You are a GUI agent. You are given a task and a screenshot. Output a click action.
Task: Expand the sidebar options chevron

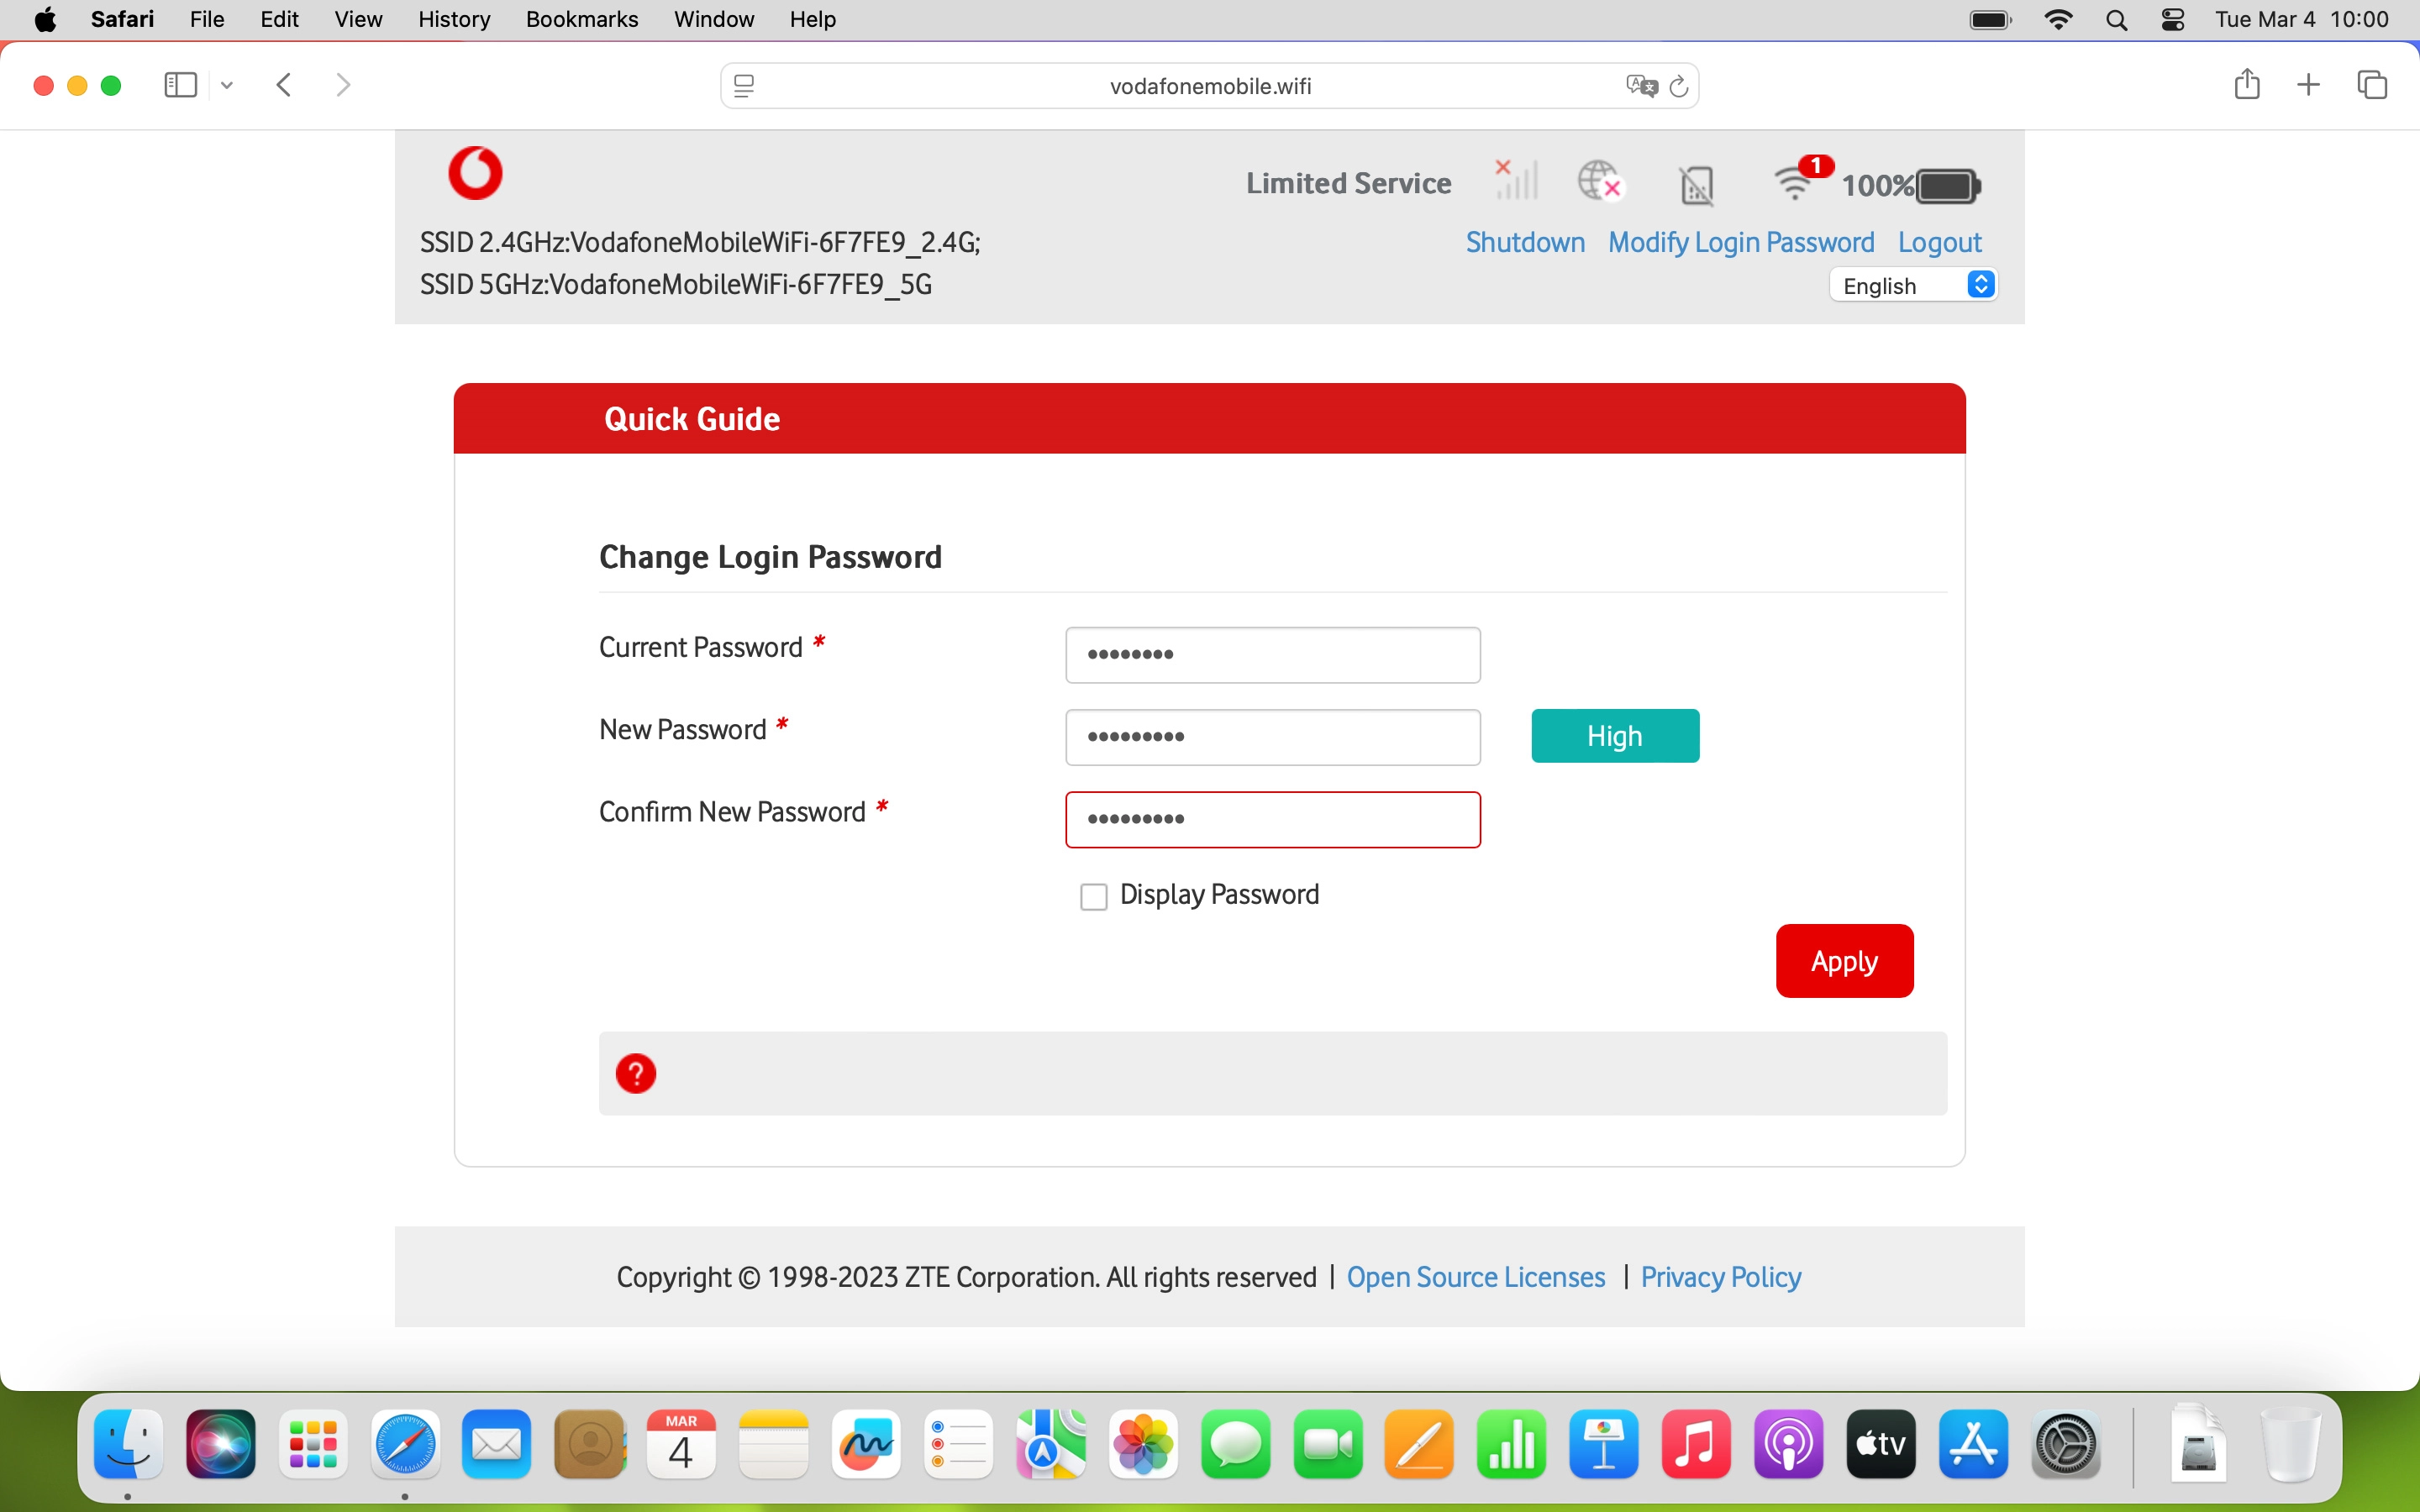[227, 86]
